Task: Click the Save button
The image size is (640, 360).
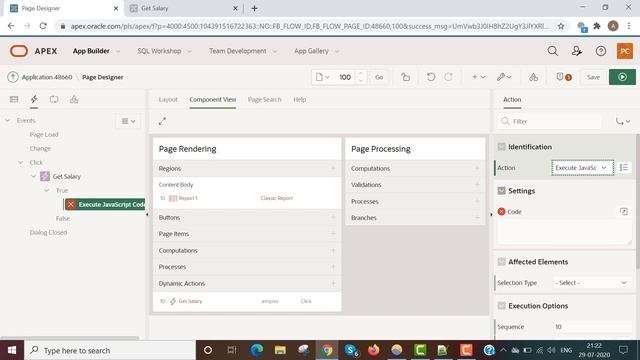Action: click(593, 77)
